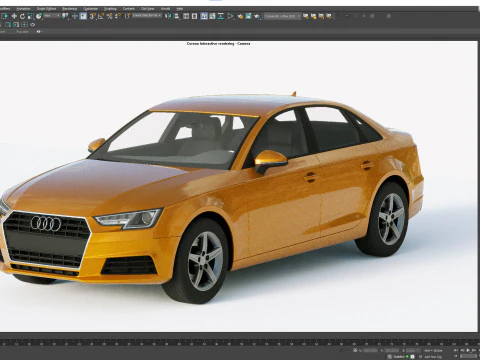
Task: Click the Use Pivot Point Center icon
Action: pyautogui.click(x=65, y=16)
